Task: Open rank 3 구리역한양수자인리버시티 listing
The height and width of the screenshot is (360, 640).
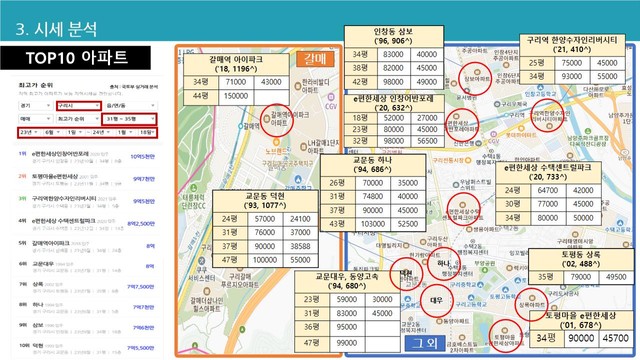Action: click(87, 202)
